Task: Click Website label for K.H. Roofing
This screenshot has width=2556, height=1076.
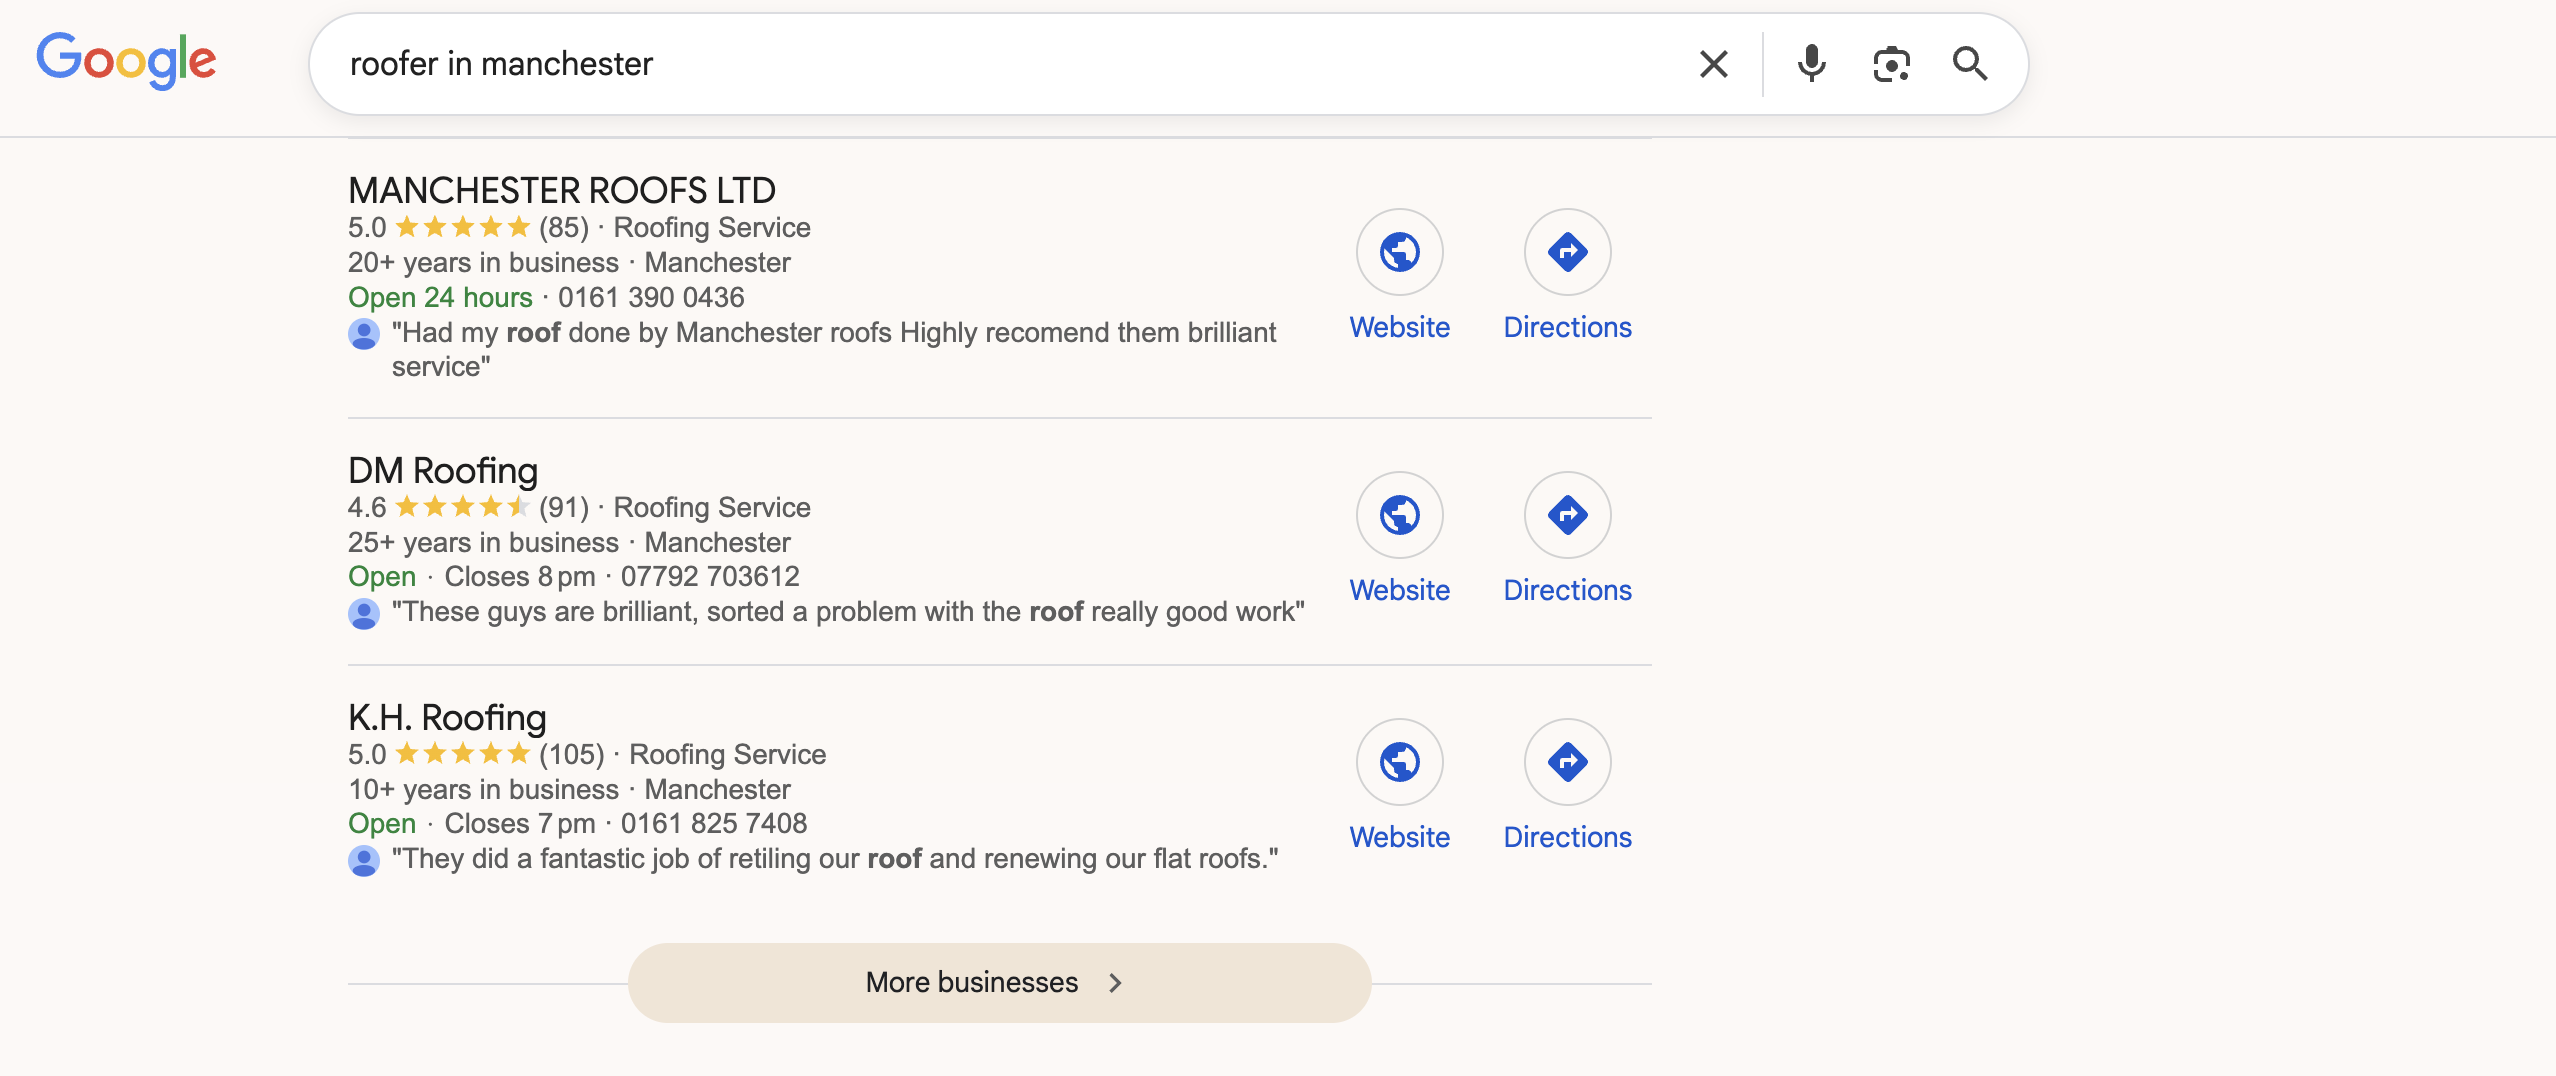Action: click(1400, 837)
